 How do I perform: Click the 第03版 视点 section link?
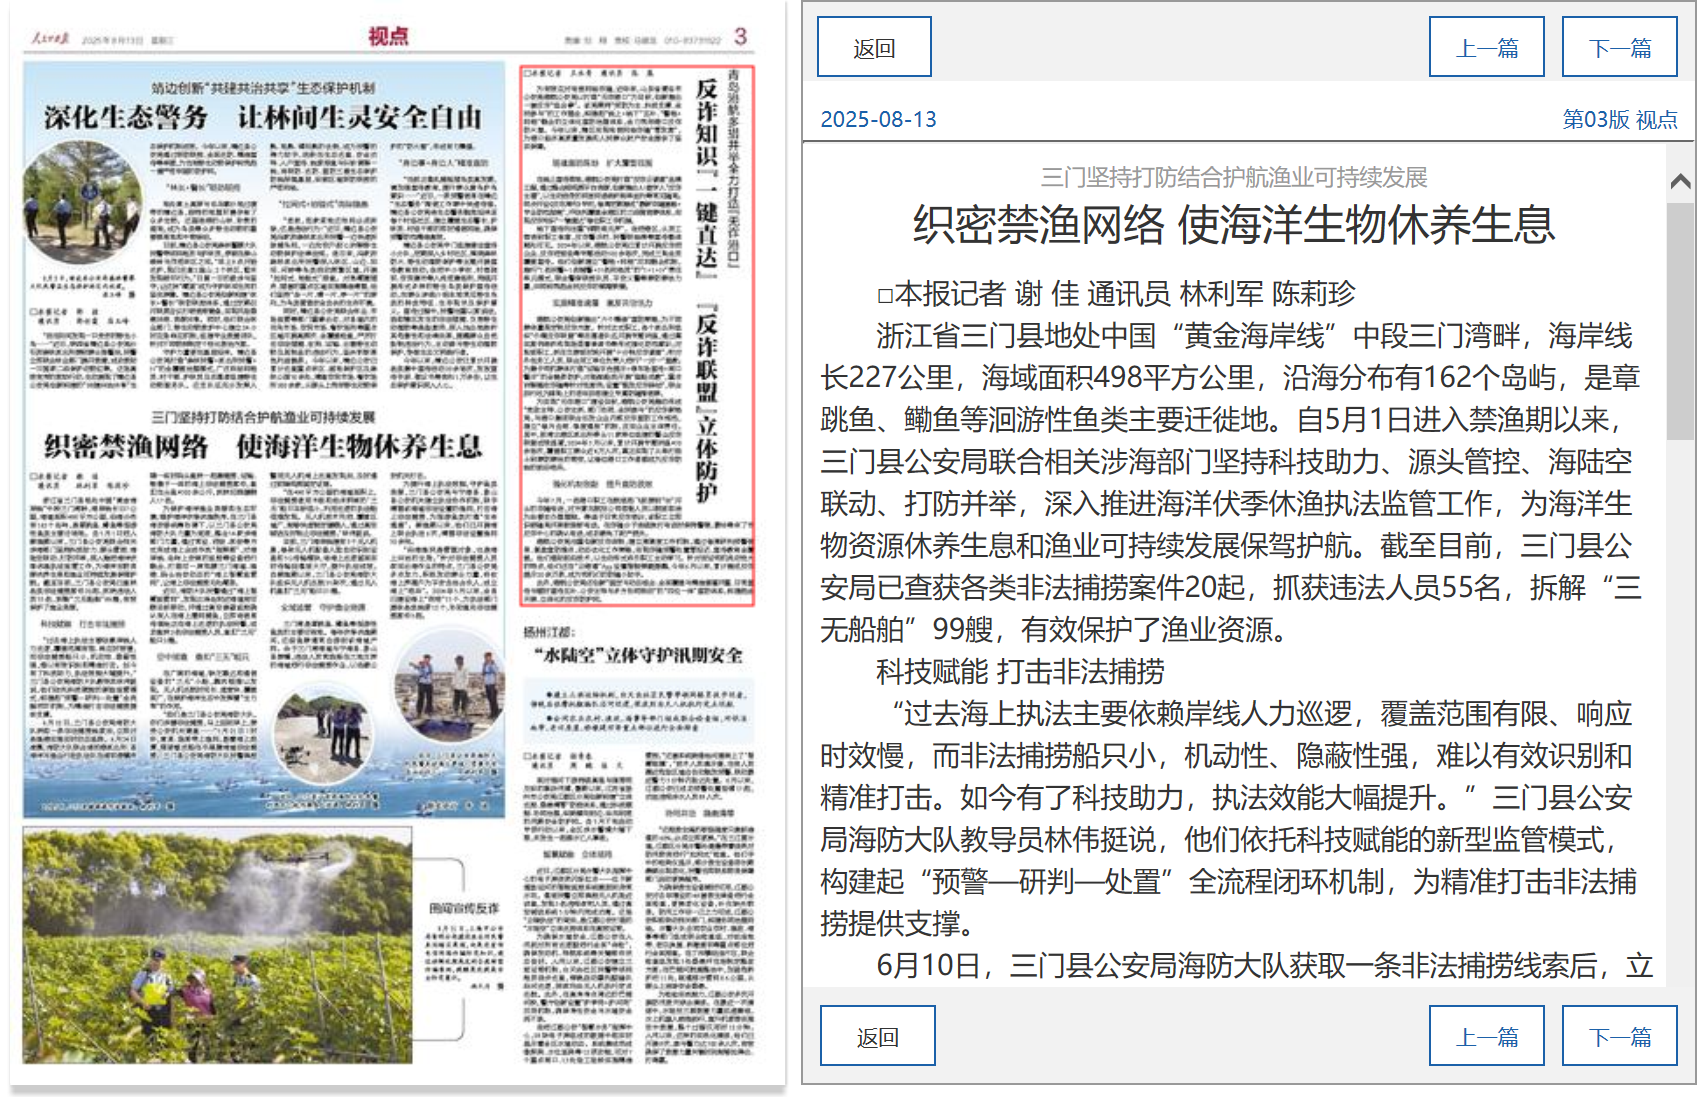point(1619,119)
